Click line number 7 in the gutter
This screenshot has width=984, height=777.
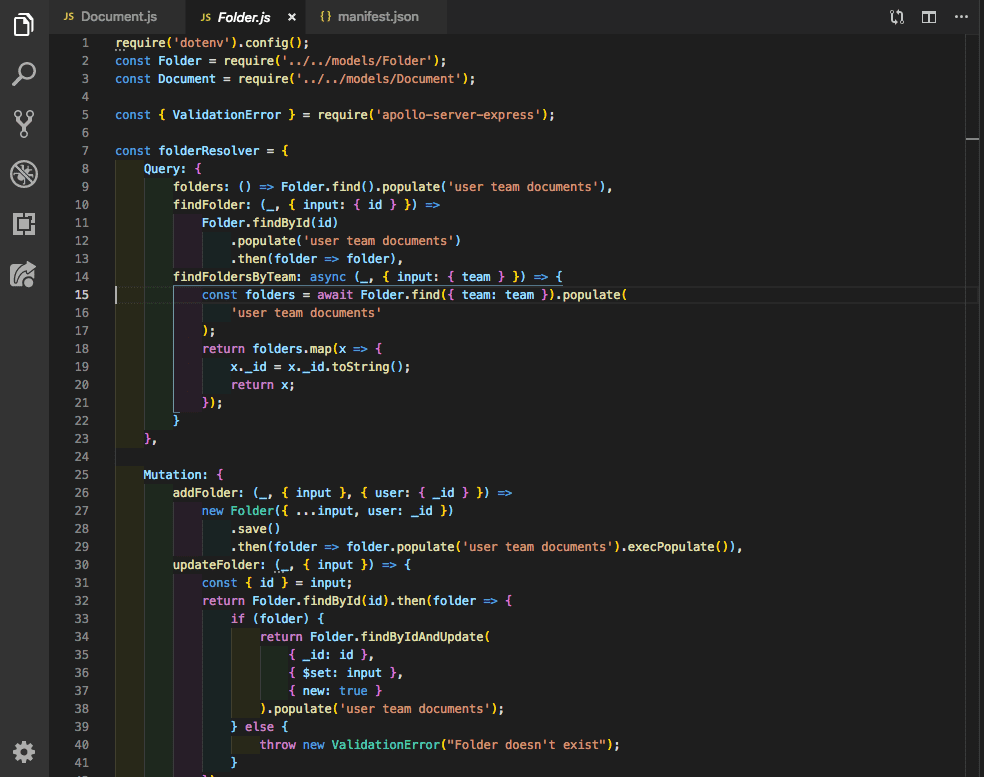pyautogui.click(x=85, y=151)
